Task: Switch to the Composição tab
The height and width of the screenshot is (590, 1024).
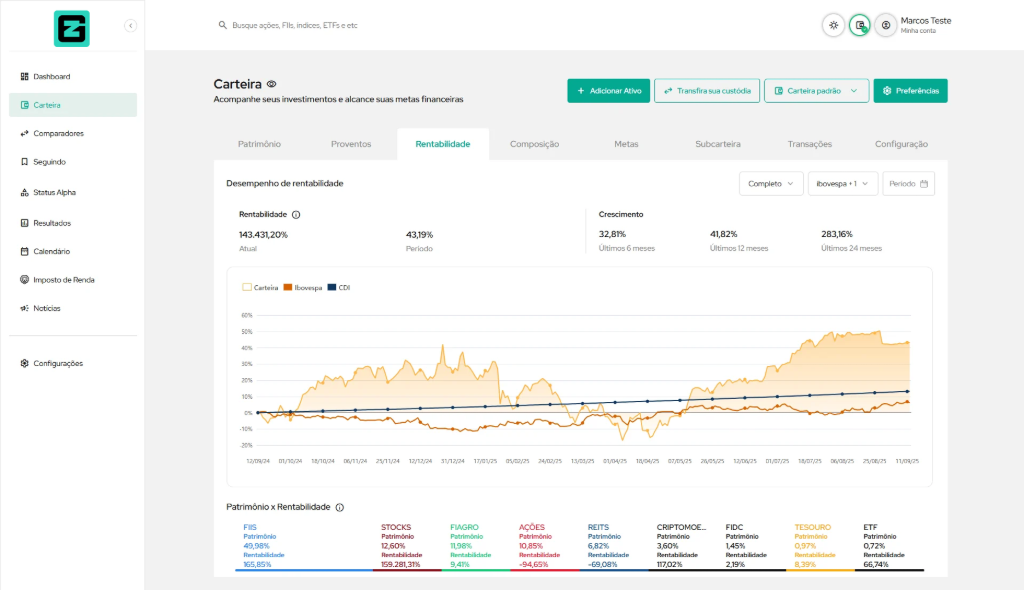Action: (534, 144)
